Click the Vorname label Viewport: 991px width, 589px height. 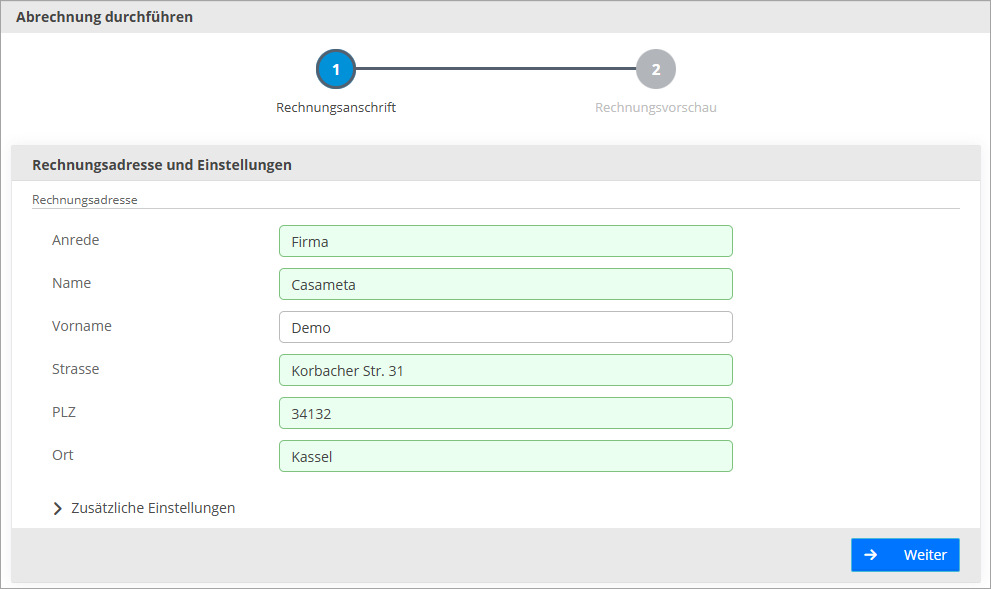pos(82,326)
